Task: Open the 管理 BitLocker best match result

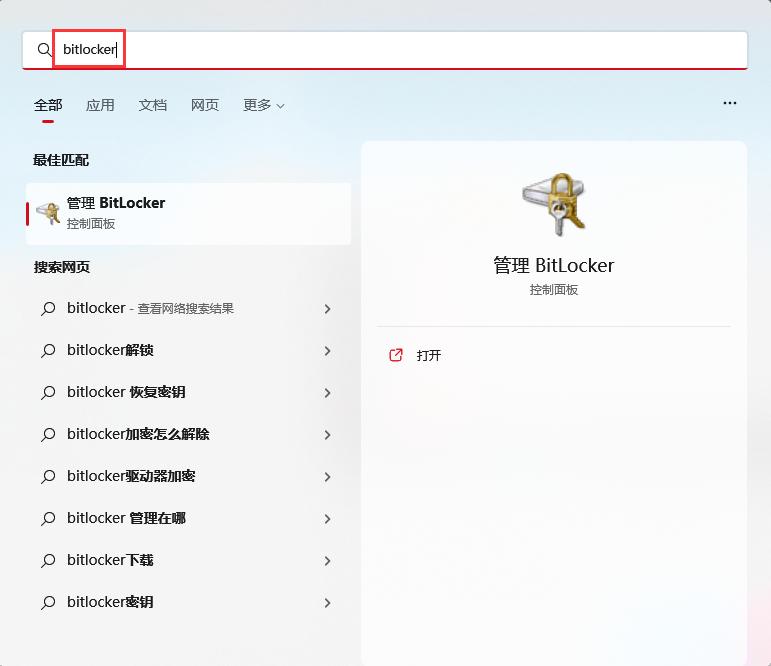Action: pos(188,213)
